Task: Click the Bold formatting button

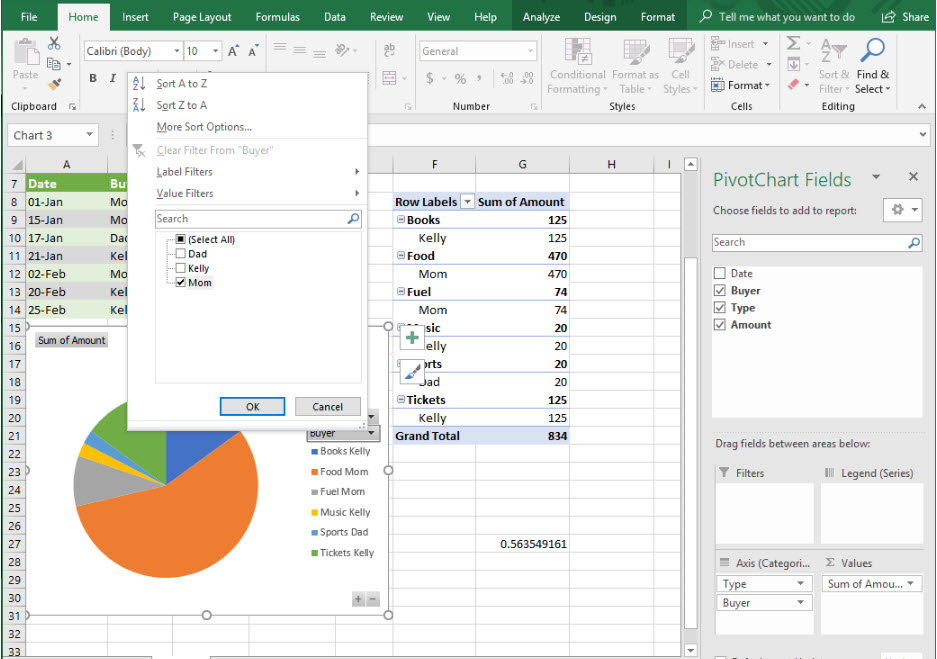Action: tap(93, 79)
